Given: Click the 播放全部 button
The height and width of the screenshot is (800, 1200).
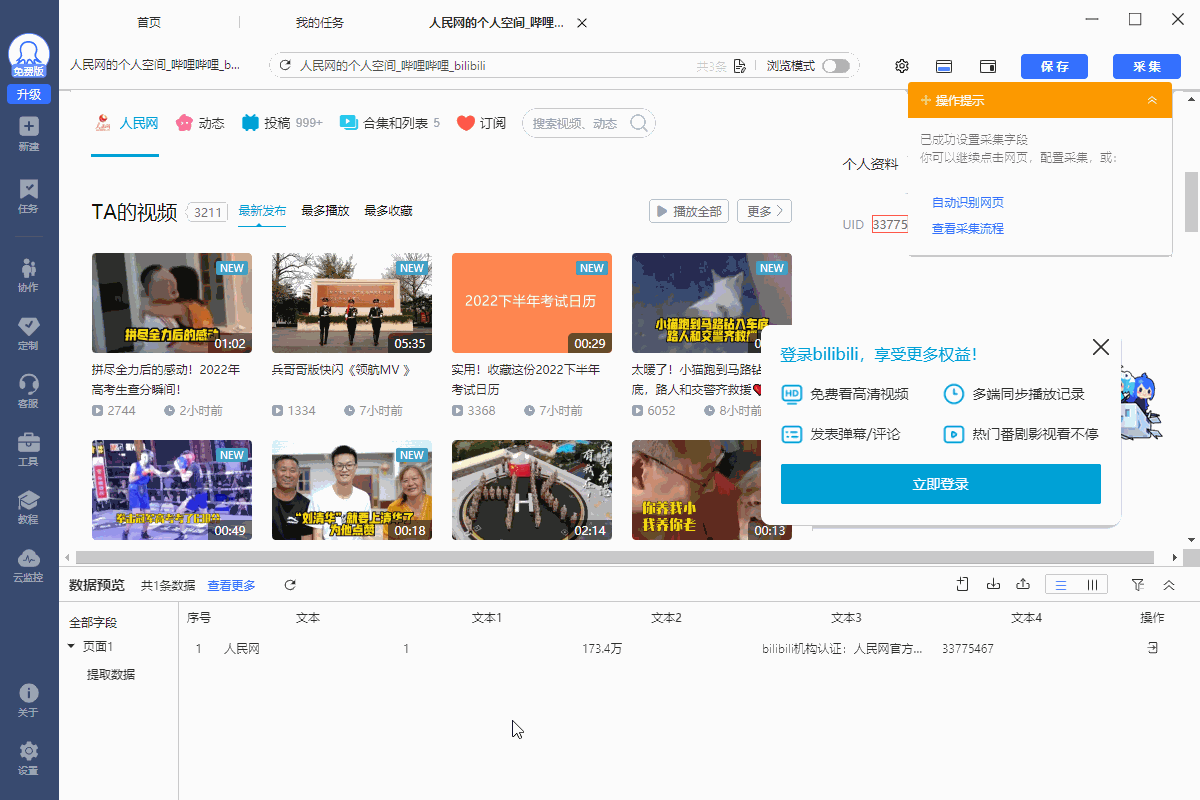Looking at the screenshot, I should [689, 211].
